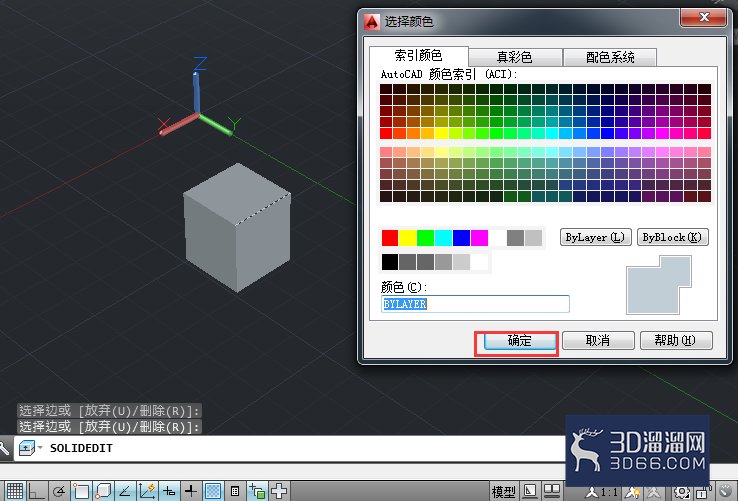This screenshot has height=501, width=738.
Task: Open the 1:1 annotation scale list
Action: pos(603,493)
